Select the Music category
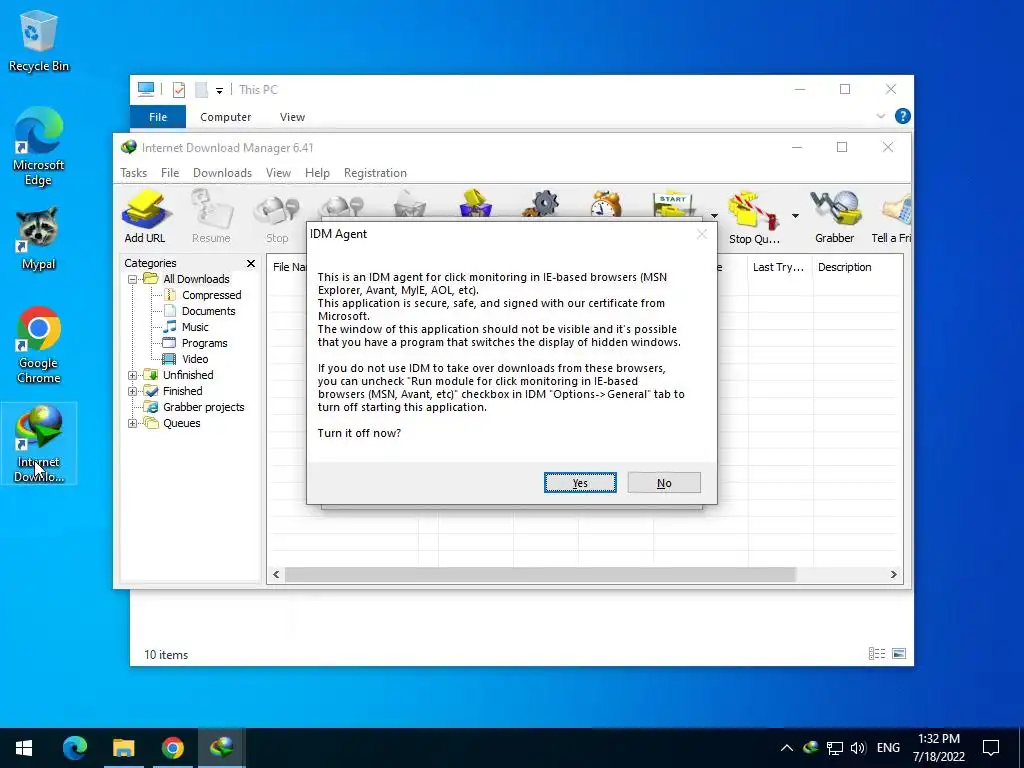The image size is (1024, 768). [195, 327]
